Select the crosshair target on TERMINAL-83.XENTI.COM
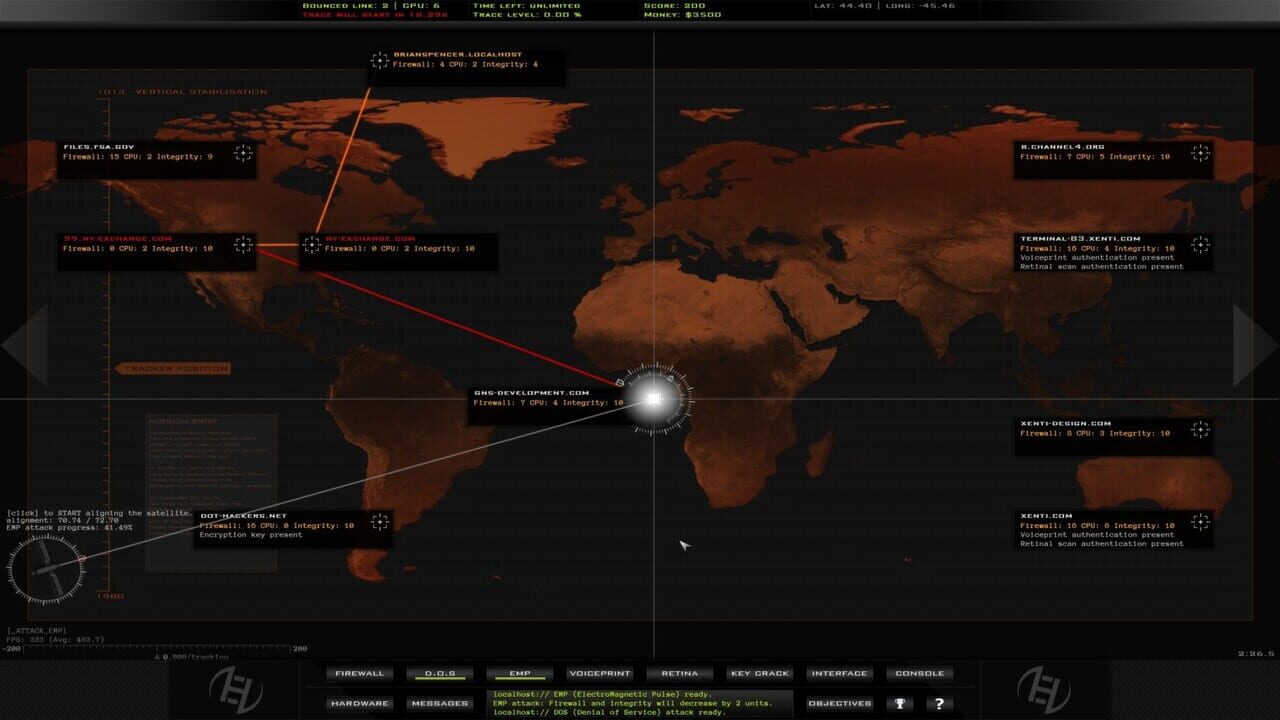This screenshot has height=720, width=1280. (x=1199, y=244)
